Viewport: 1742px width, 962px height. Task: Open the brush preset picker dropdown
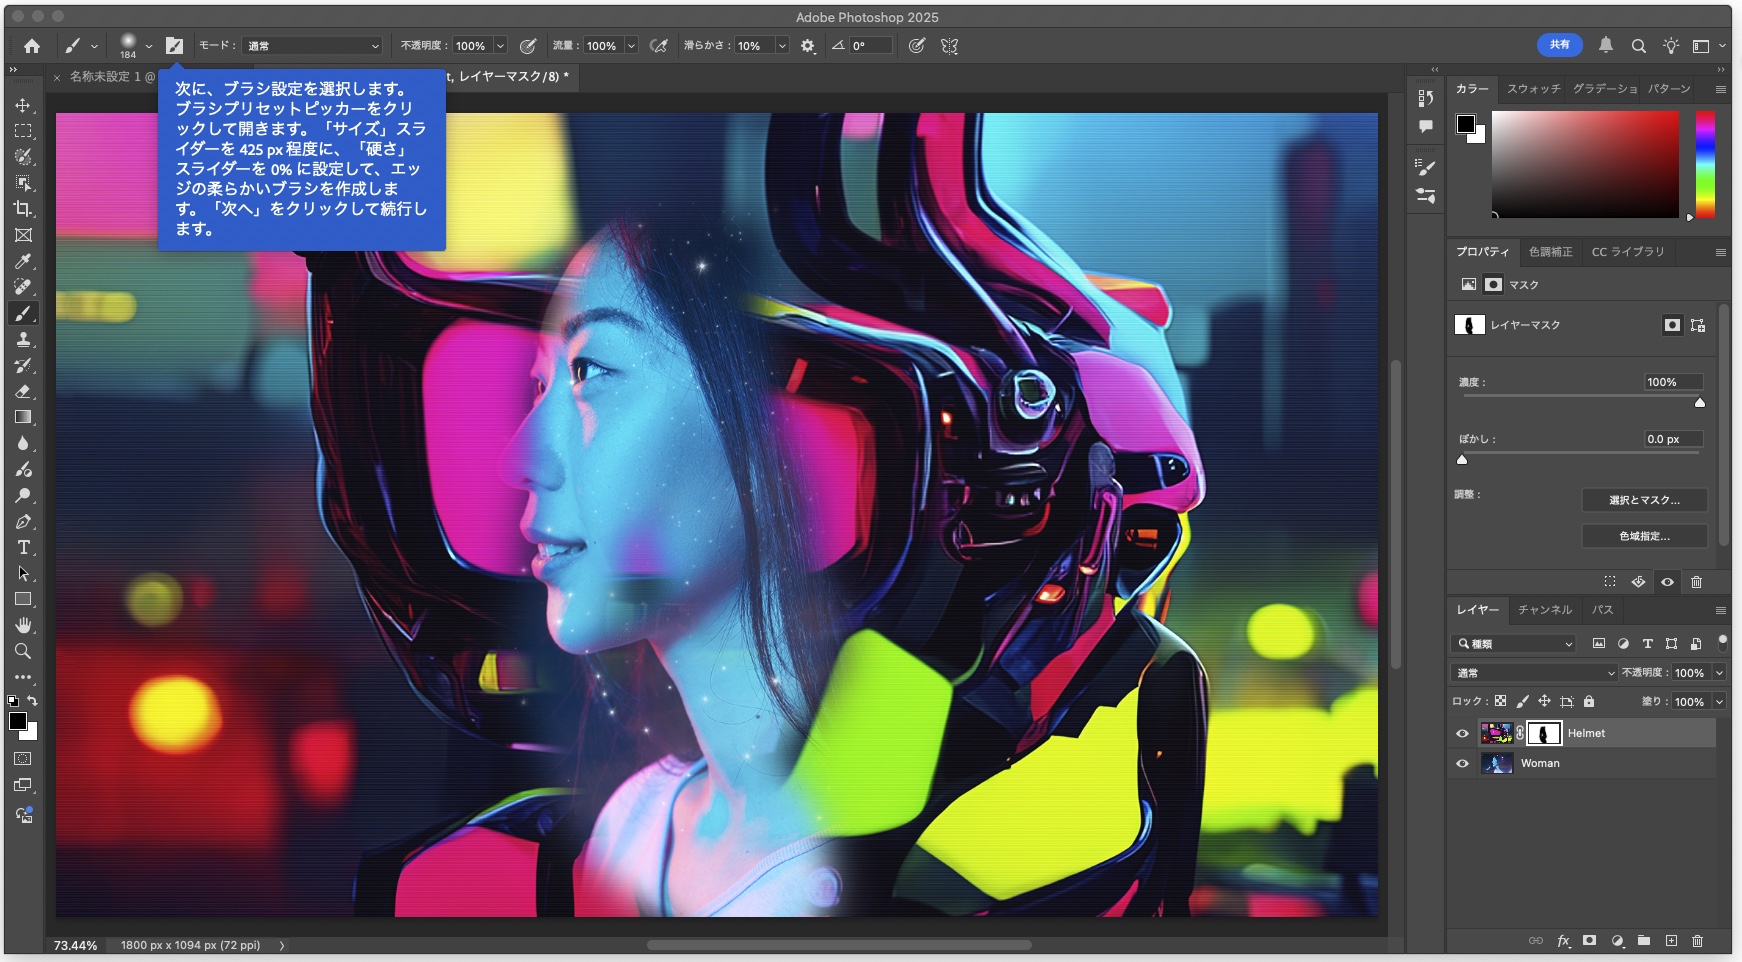point(148,46)
